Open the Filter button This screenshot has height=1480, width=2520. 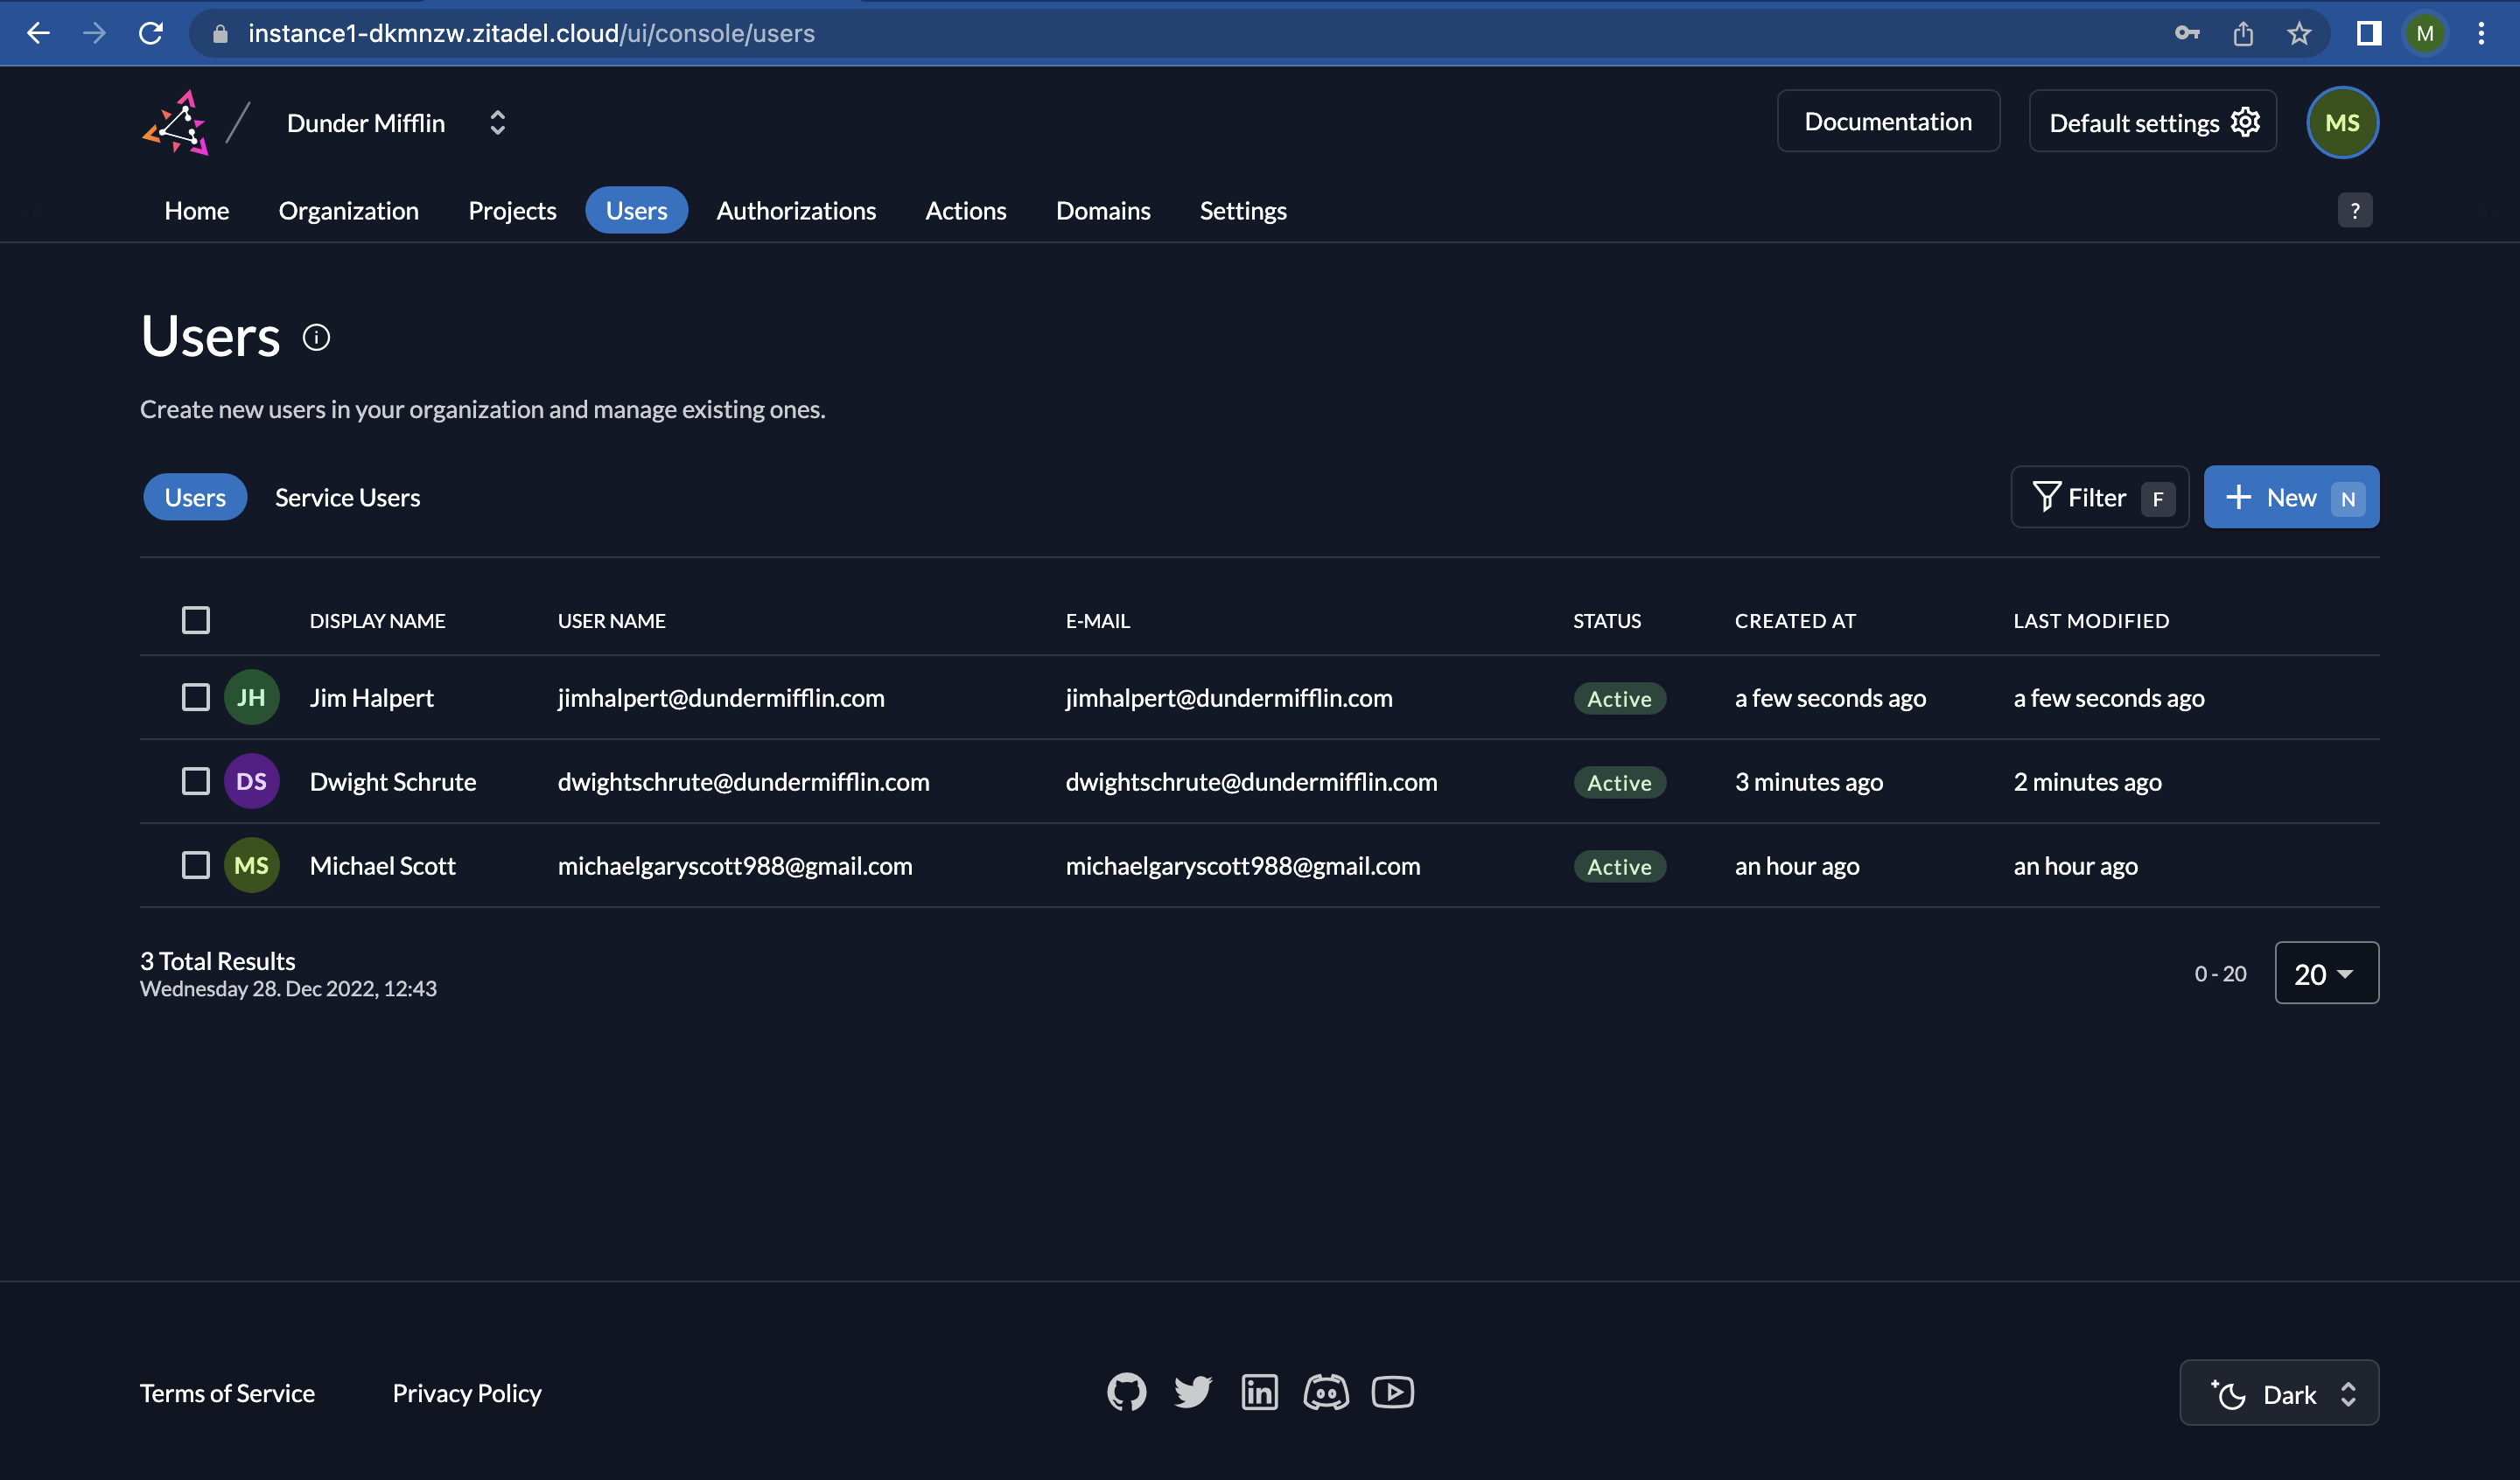pyautogui.click(x=2099, y=497)
